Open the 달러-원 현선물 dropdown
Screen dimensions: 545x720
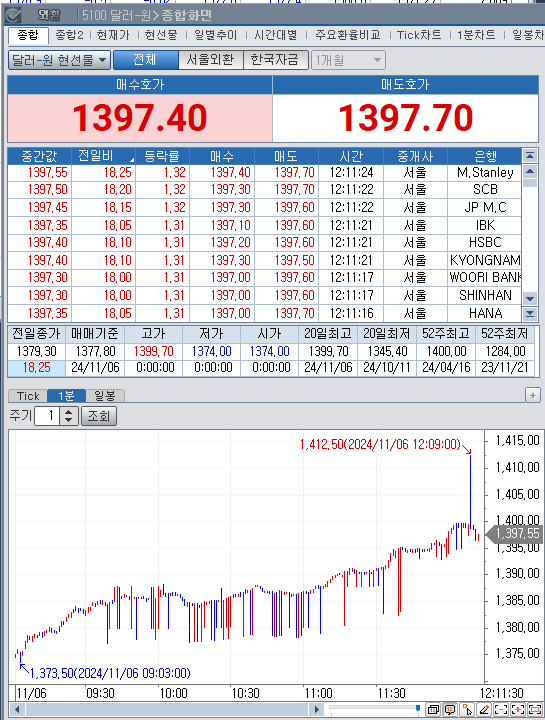(59, 60)
